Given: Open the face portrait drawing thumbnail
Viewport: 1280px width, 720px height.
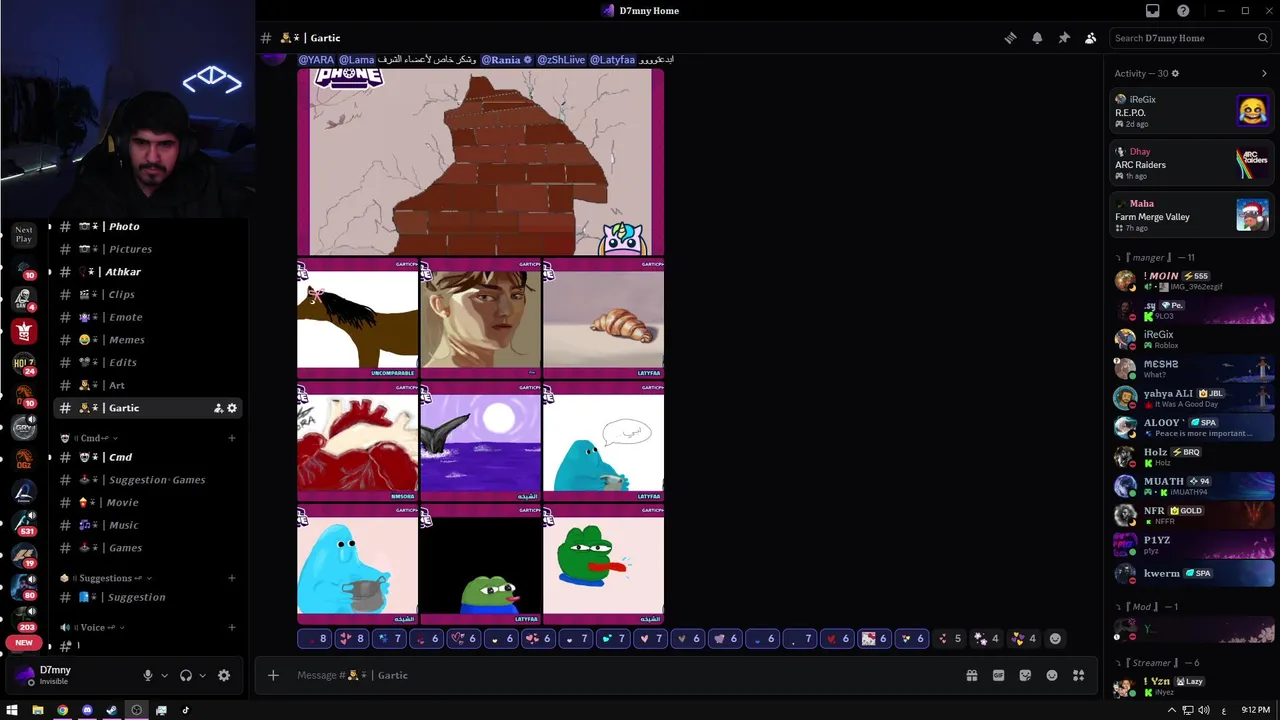Looking at the screenshot, I should [480, 319].
